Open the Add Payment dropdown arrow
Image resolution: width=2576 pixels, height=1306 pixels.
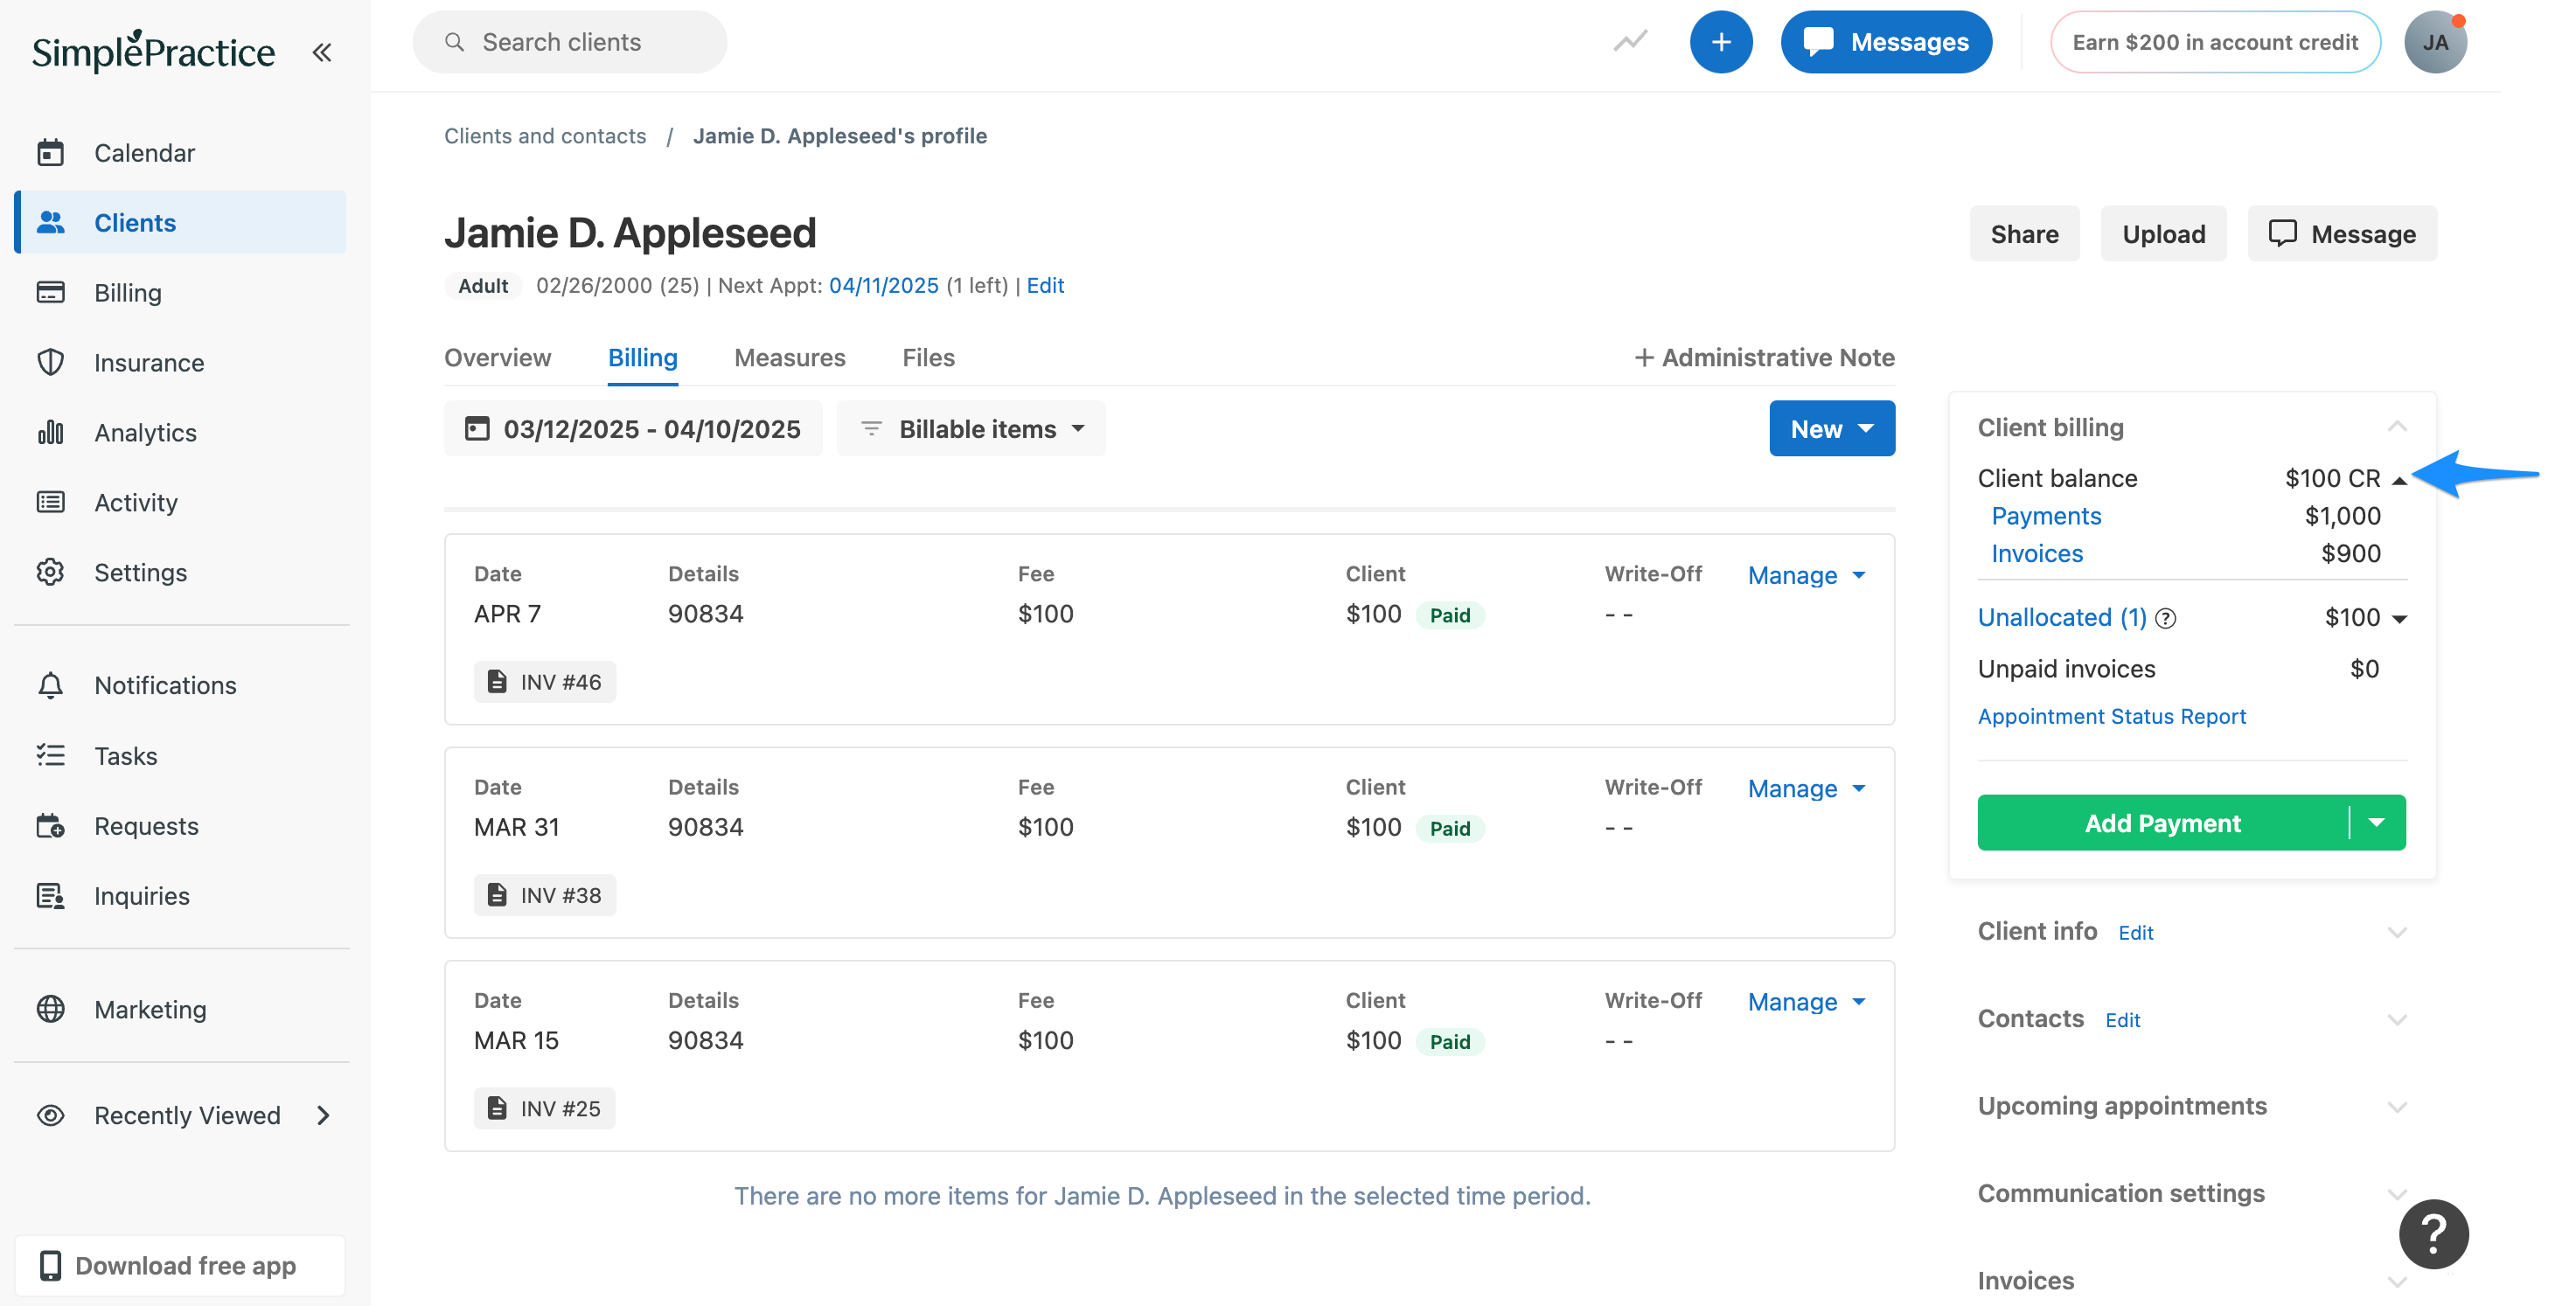point(2377,823)
